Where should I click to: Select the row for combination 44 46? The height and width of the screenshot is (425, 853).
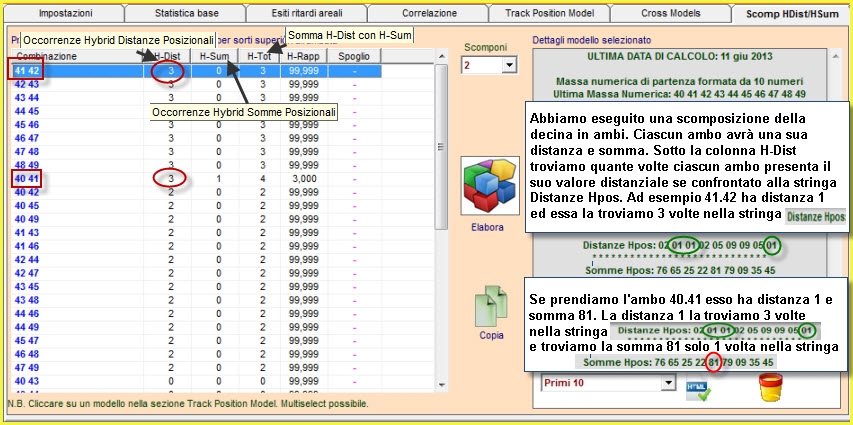[x=196, y=313]
